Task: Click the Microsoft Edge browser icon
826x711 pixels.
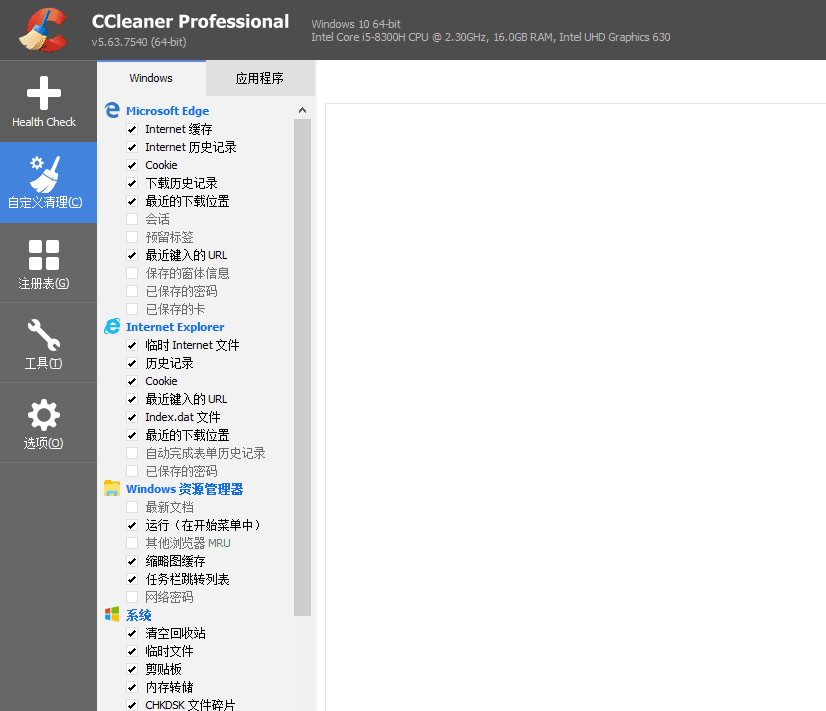Action: [x=112, y=111]
